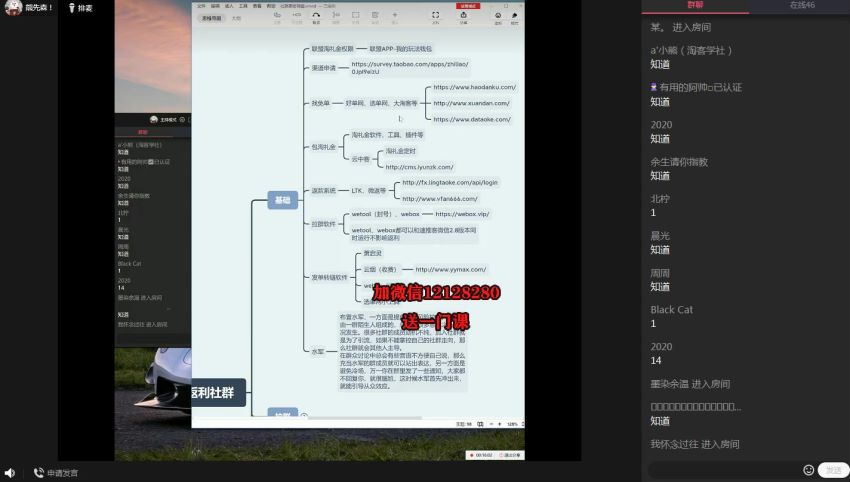Open link https://webox.vip/
Screen dimensions: 850x482
click(462, 214)
